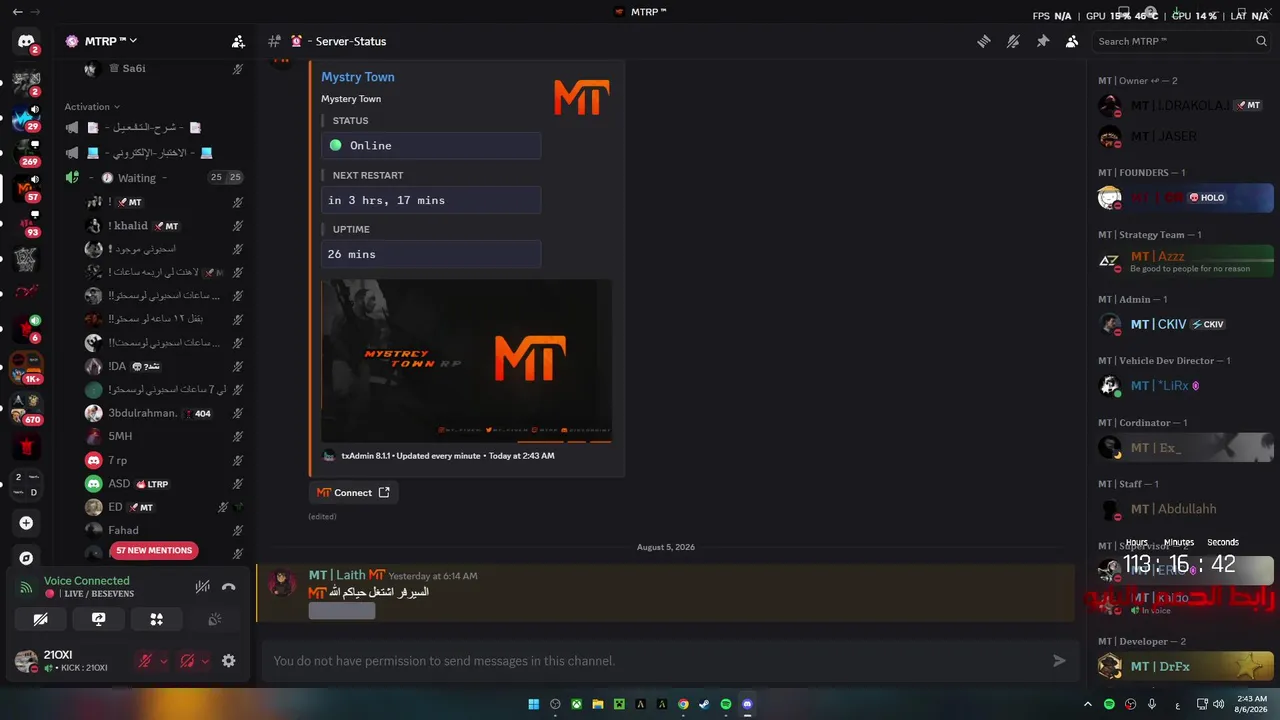Image resolution: width=1280 pixels, height=720 pixels.
Task: Open Discover servers compass
Action: pos(26,558)
